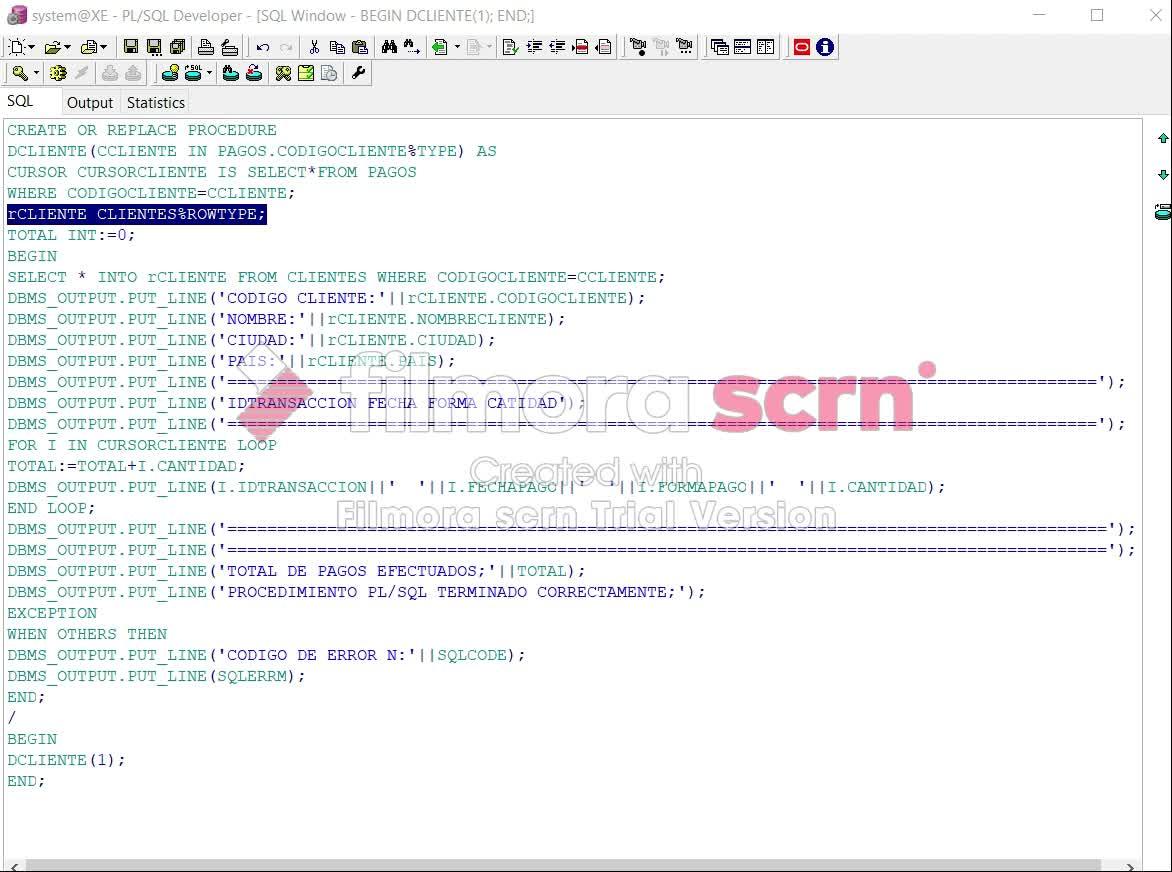Click the Execute gear icon
The width and height of the screenshot is (1172, 872).
click(58, 73)
